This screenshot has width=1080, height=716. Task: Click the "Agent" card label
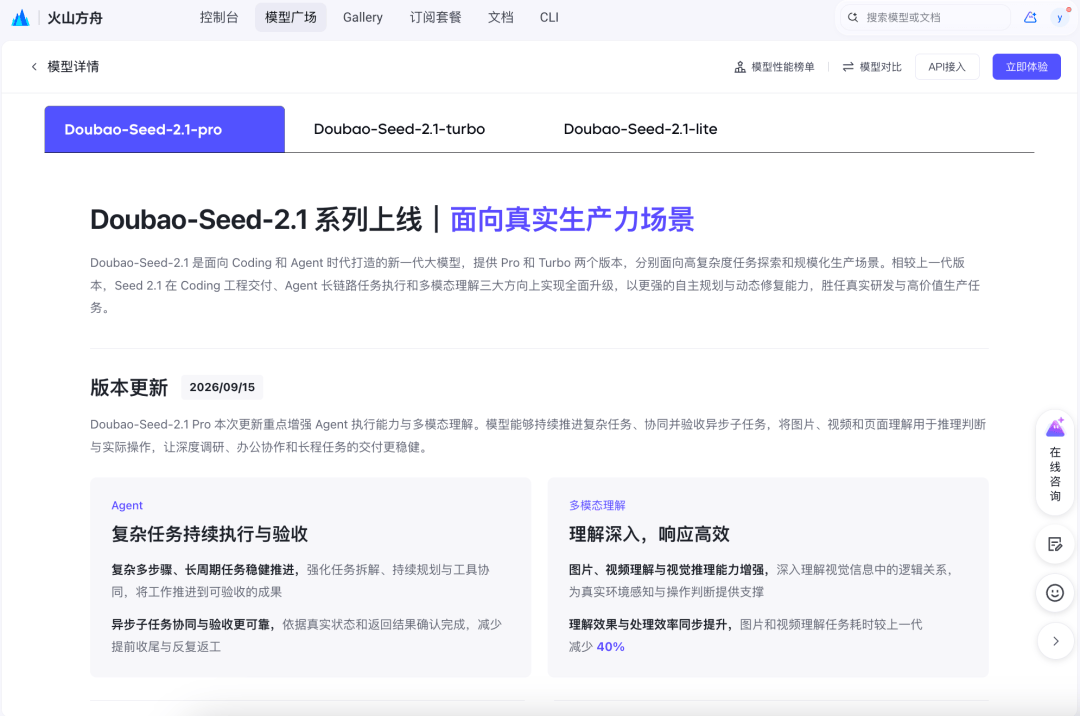(127, 505)
